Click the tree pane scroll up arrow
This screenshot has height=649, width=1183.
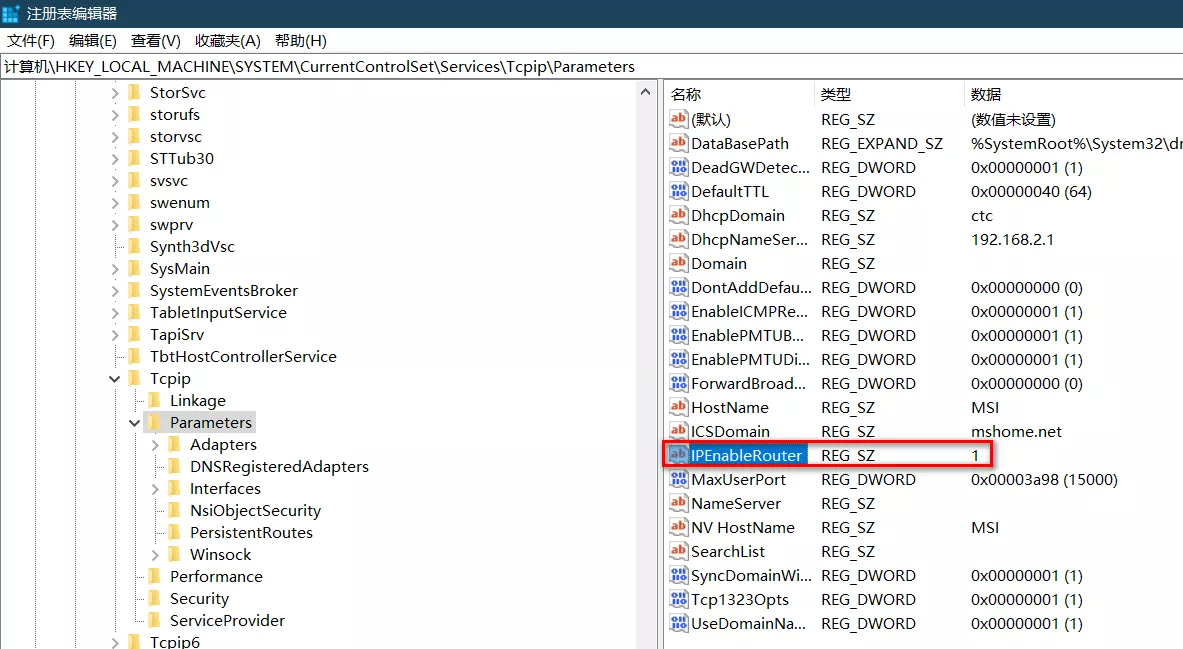(x=645, y=92)
